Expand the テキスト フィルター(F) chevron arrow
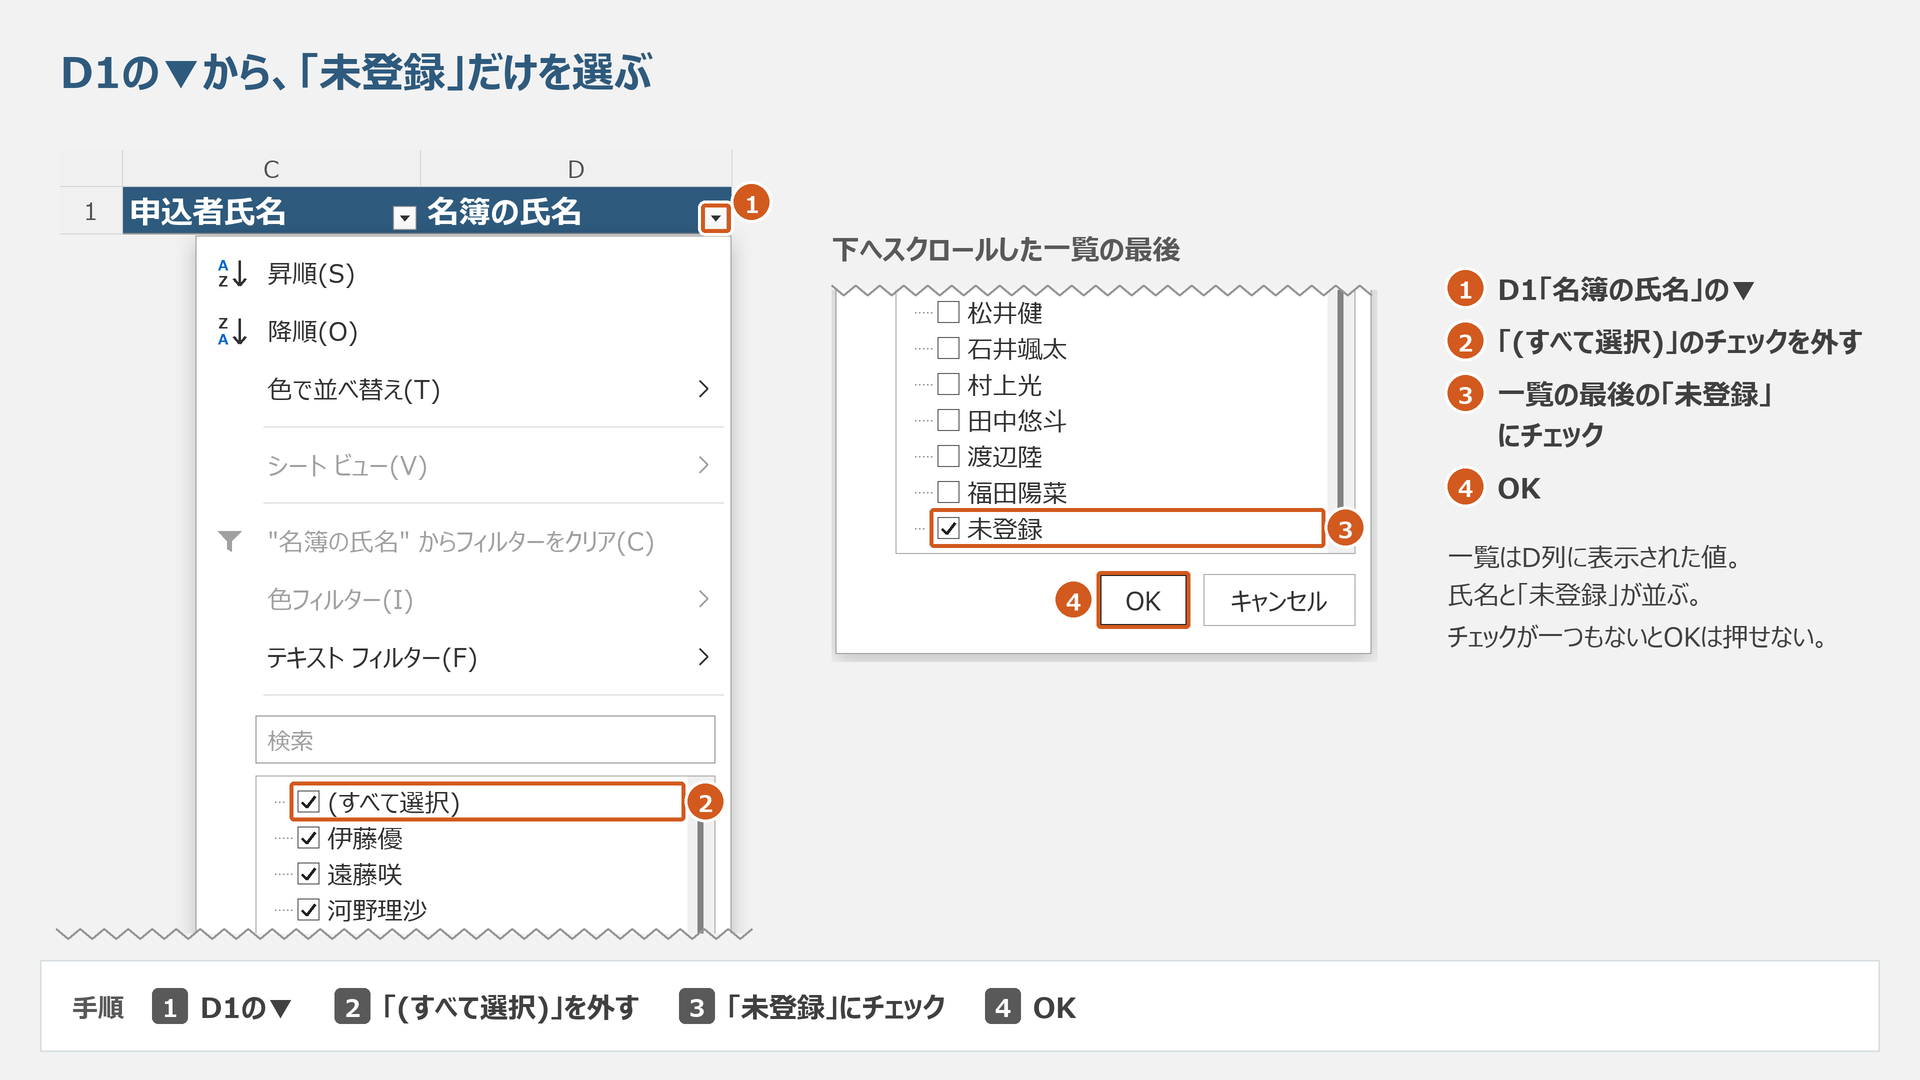The image size is (1920, 1080). point(703,657)
